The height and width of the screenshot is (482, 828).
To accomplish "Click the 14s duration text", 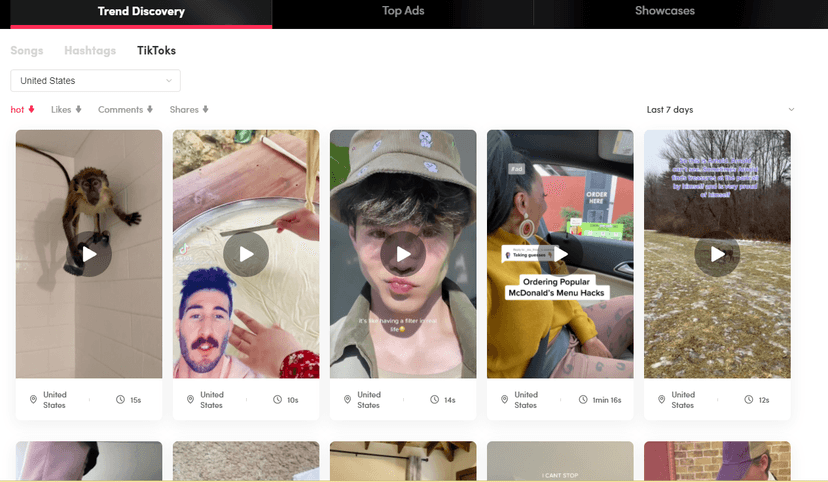I will 450,400.
